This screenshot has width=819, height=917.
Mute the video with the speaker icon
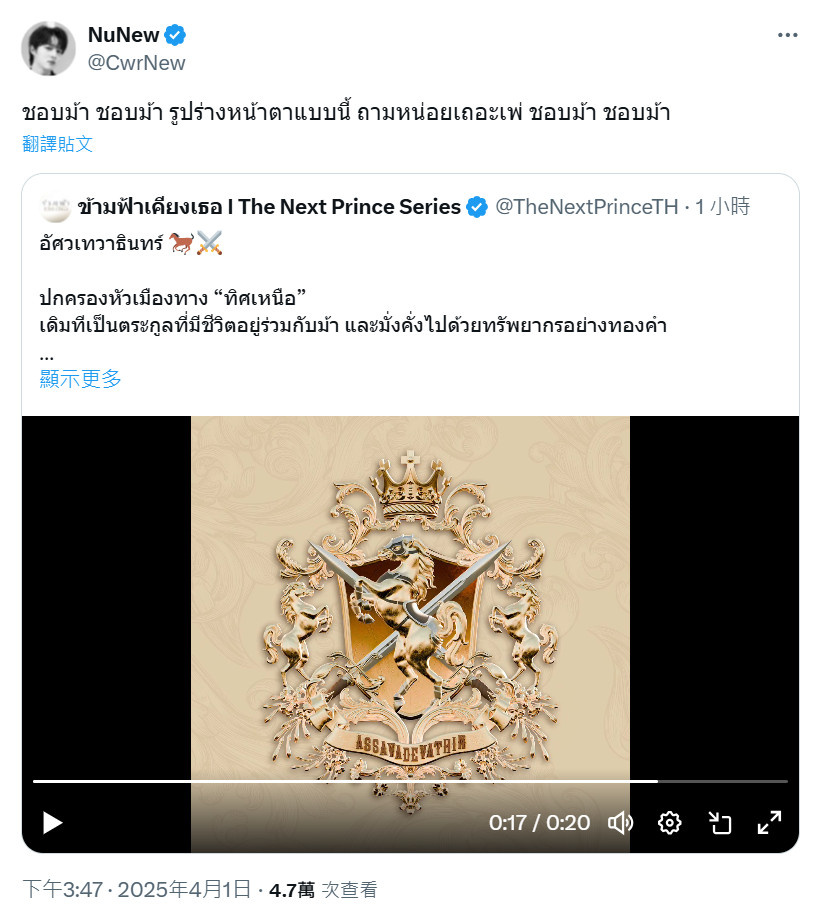(621, 823)
